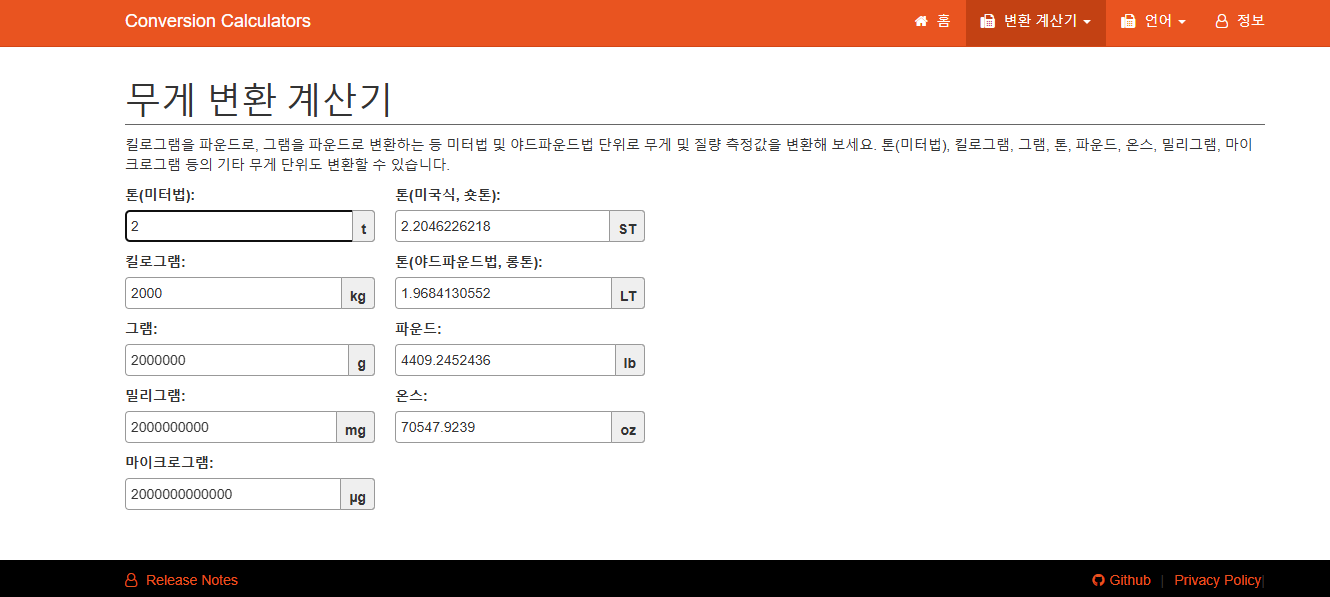The image size is (1330, 597).
Task: Click the oz unit badge next to the ounces field
Action: [628, 427]
